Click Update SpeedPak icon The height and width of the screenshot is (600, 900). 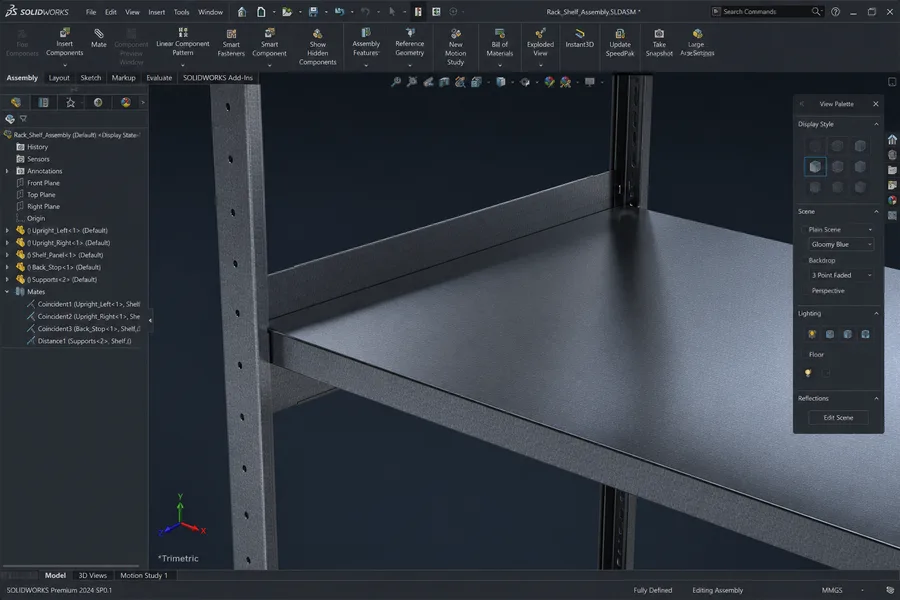pos(620,34)
